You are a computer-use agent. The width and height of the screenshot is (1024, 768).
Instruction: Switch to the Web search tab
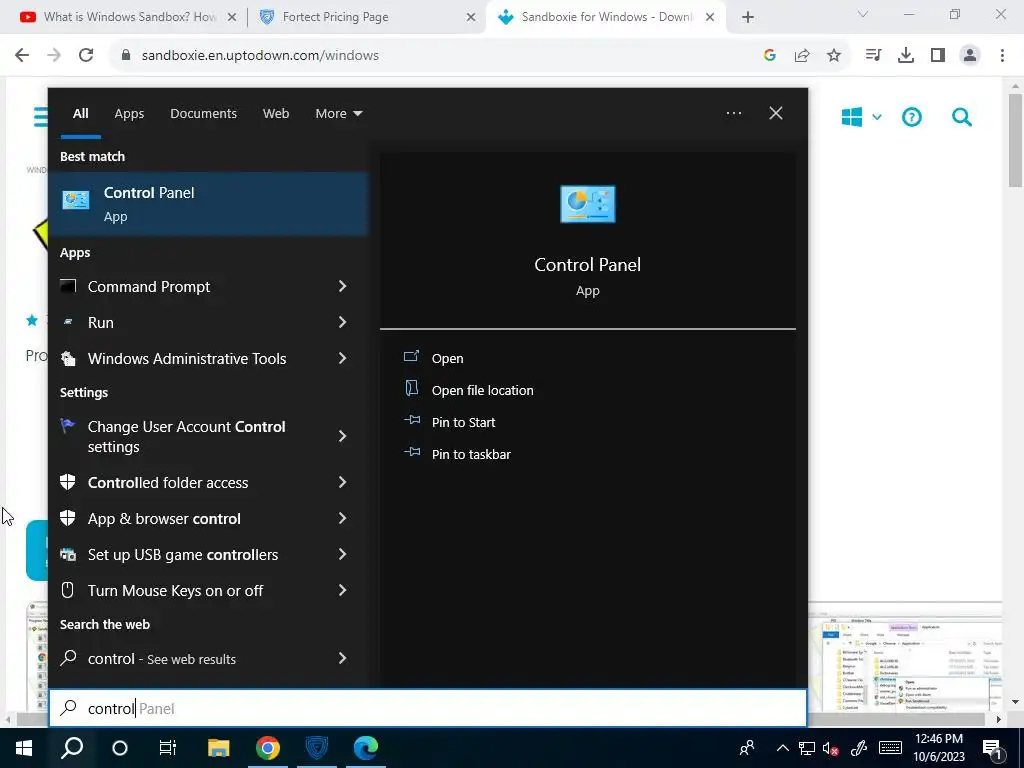point(276,114)
